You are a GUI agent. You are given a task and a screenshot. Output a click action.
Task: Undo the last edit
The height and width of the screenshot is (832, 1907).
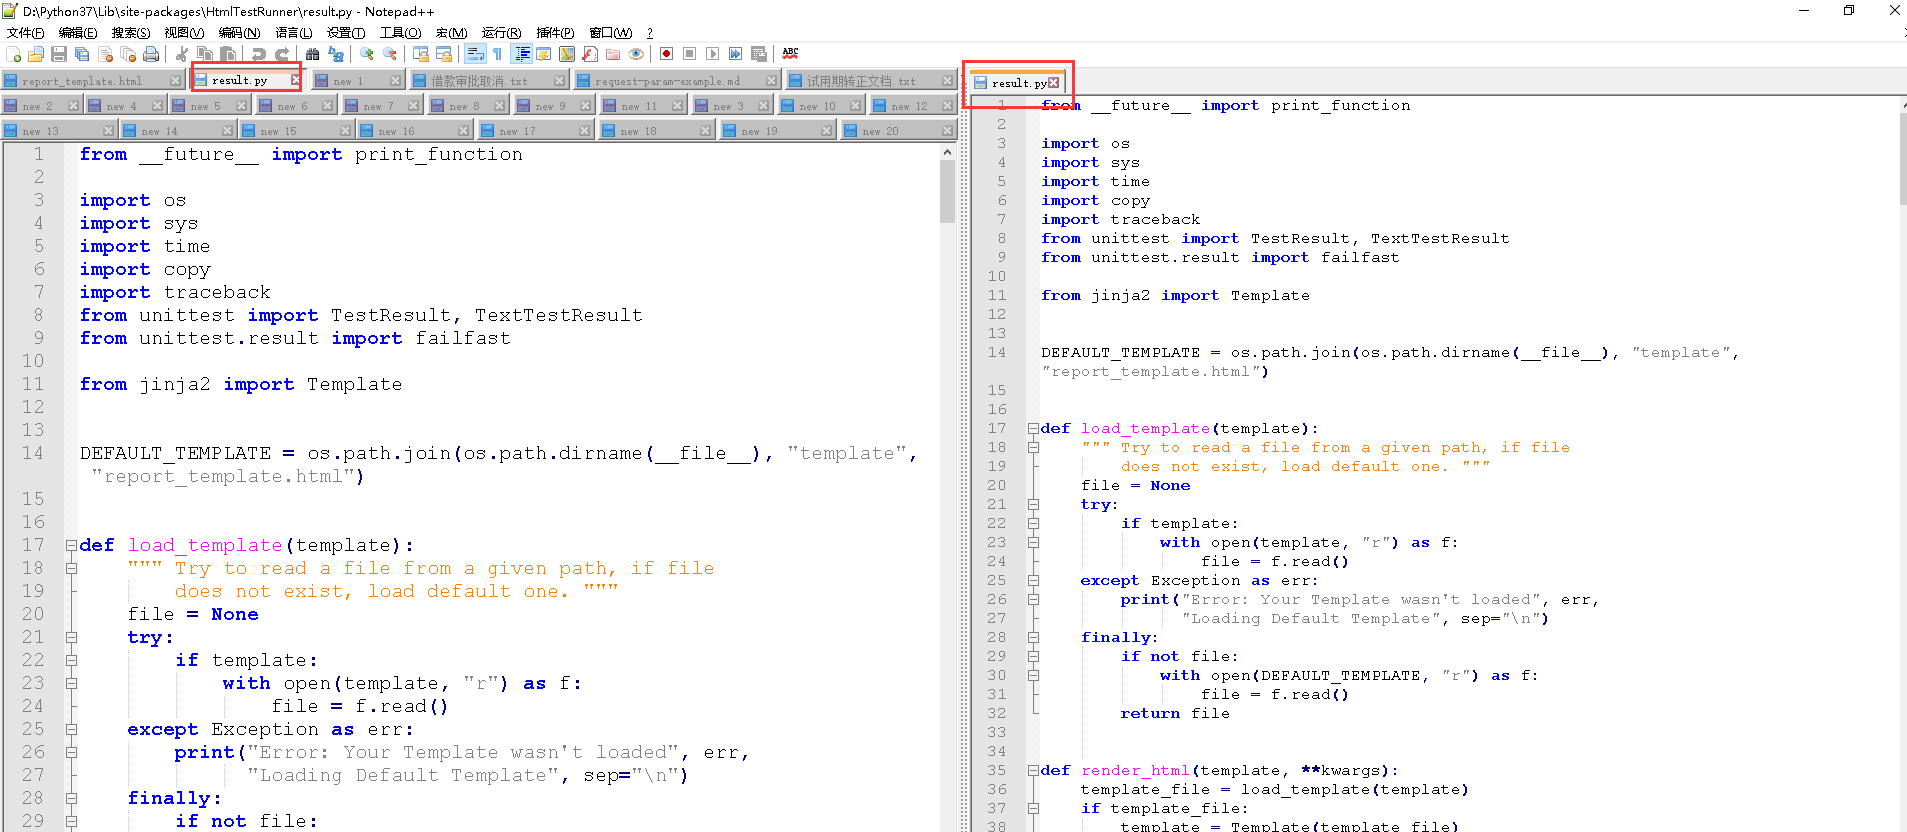(259, 54)
